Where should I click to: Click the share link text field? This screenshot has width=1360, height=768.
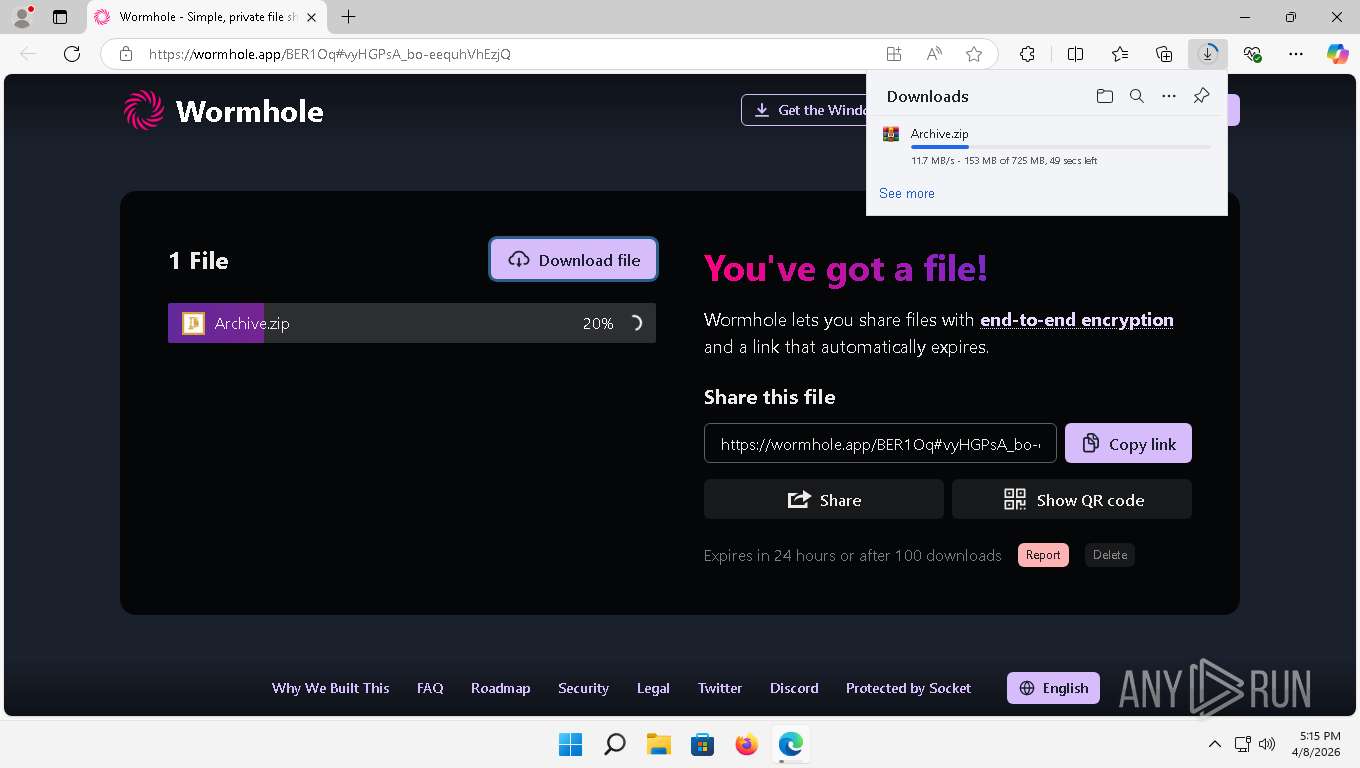click(880, 444)
